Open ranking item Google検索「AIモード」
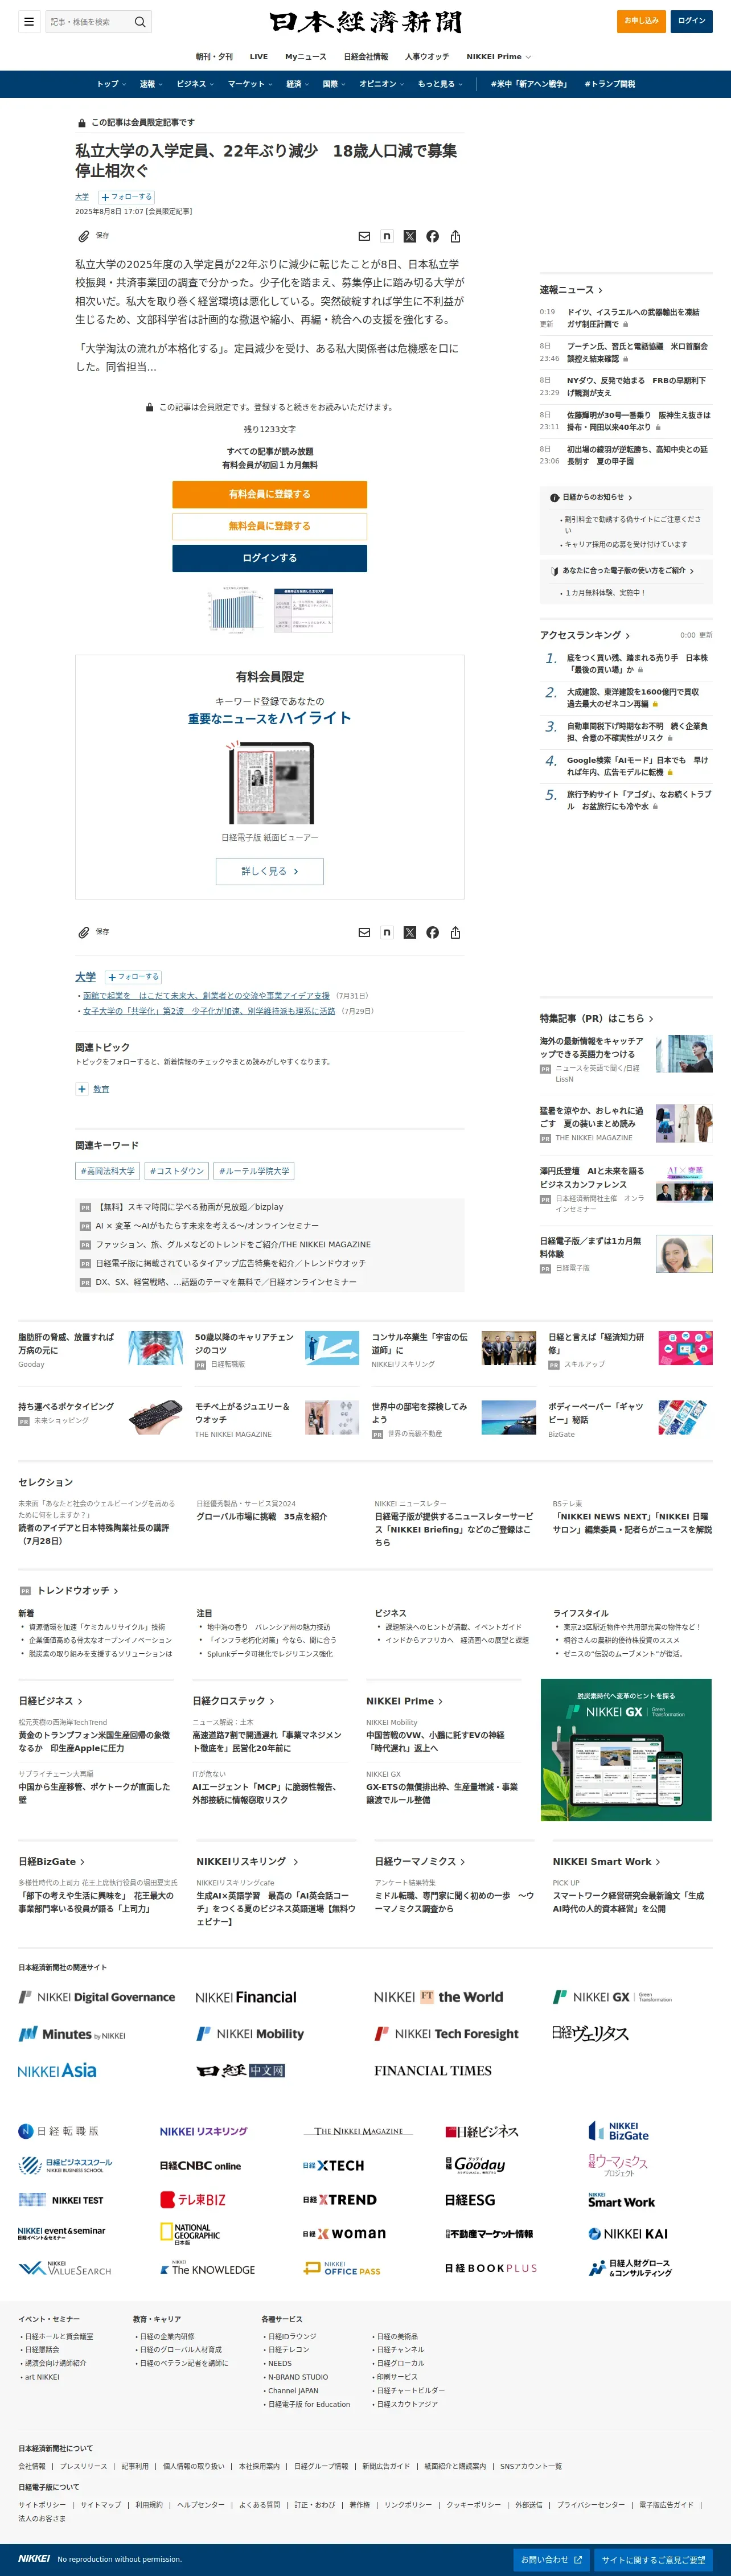Viewport: 731px width, 2576px height. (637, 766)
